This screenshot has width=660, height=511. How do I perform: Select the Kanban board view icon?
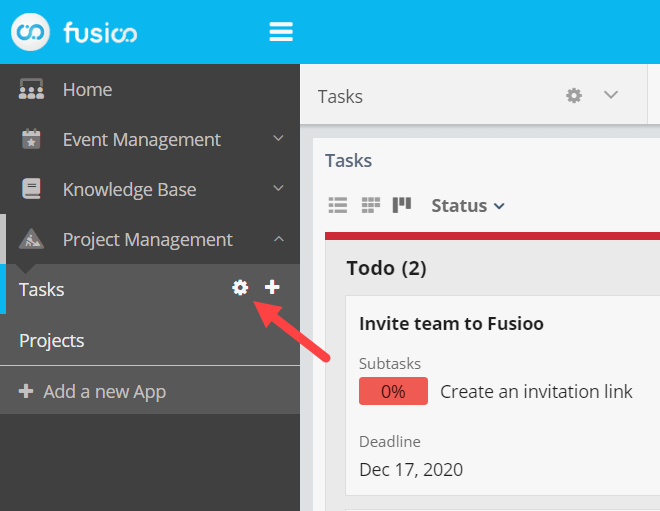(x=402, y=206)
